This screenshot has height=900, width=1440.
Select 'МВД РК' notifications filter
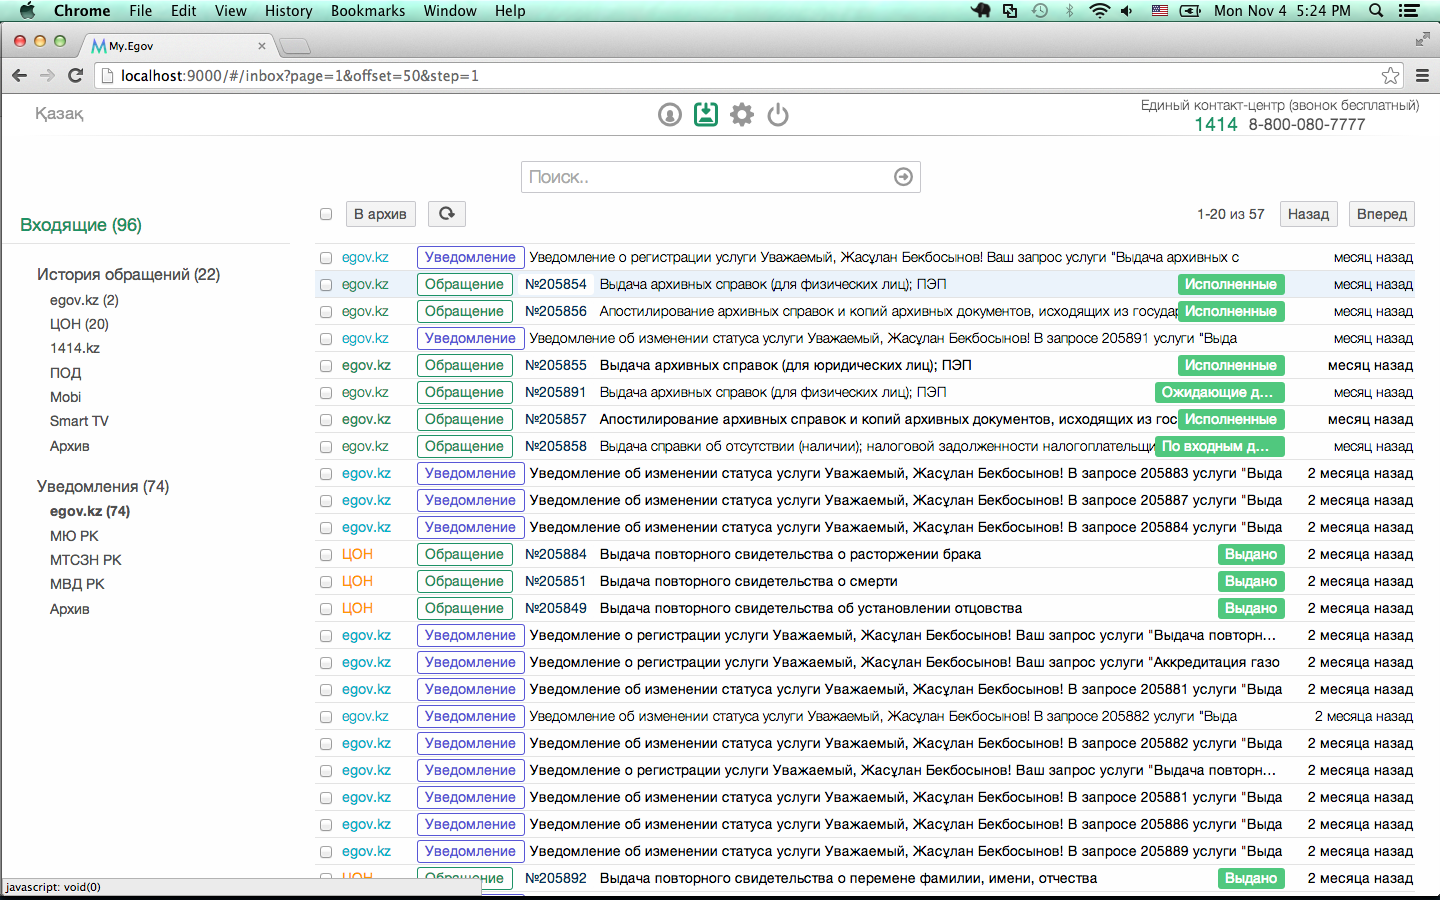click(77, 584)
